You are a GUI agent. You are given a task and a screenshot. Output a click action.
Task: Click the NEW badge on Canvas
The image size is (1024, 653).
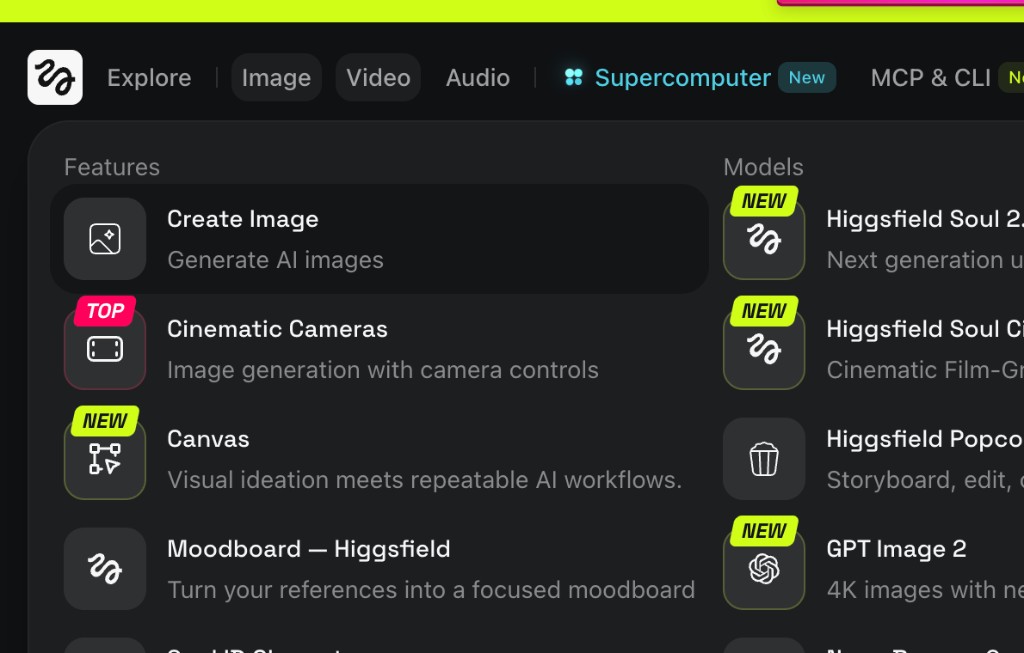tap(104, 421)
